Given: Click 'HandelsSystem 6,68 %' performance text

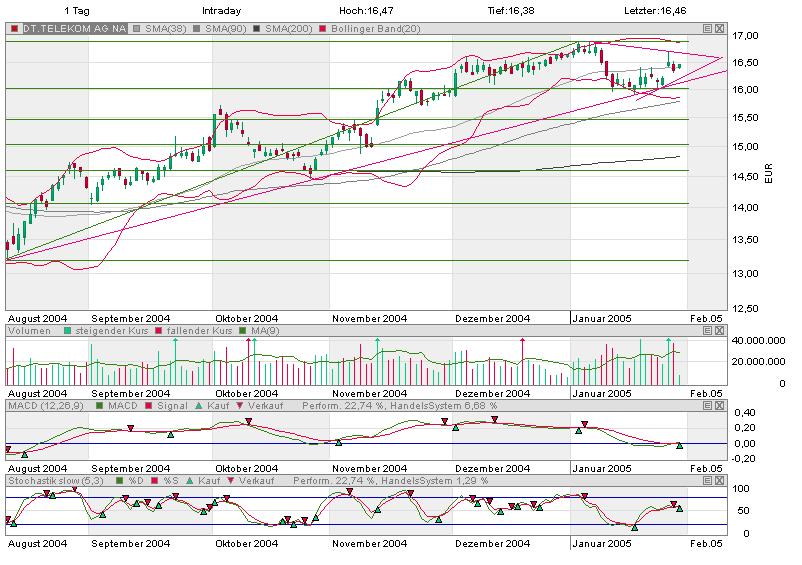Looking at the screenshot, I should [443, 406].
